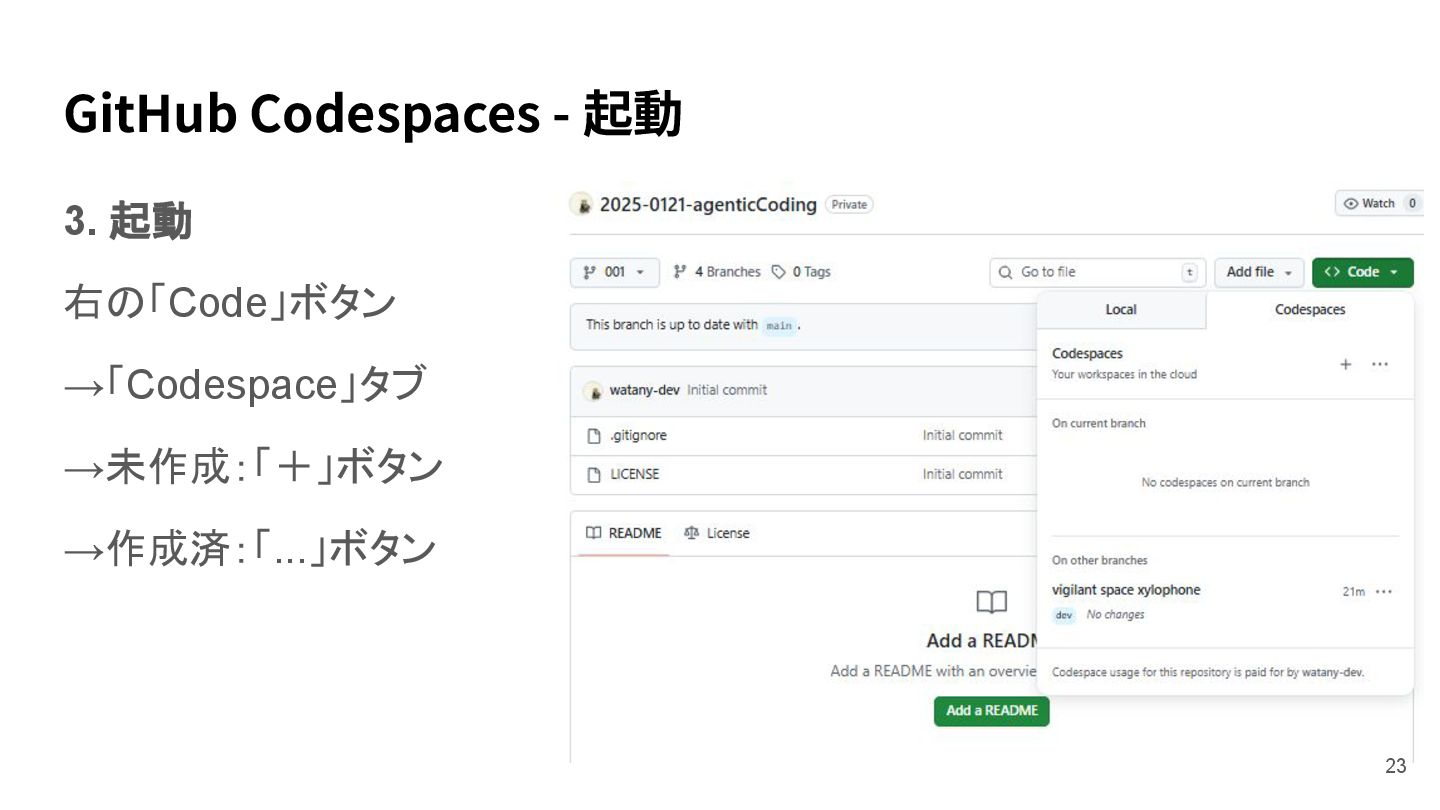Click the .gitignore file icon

[x=593, y=436]
